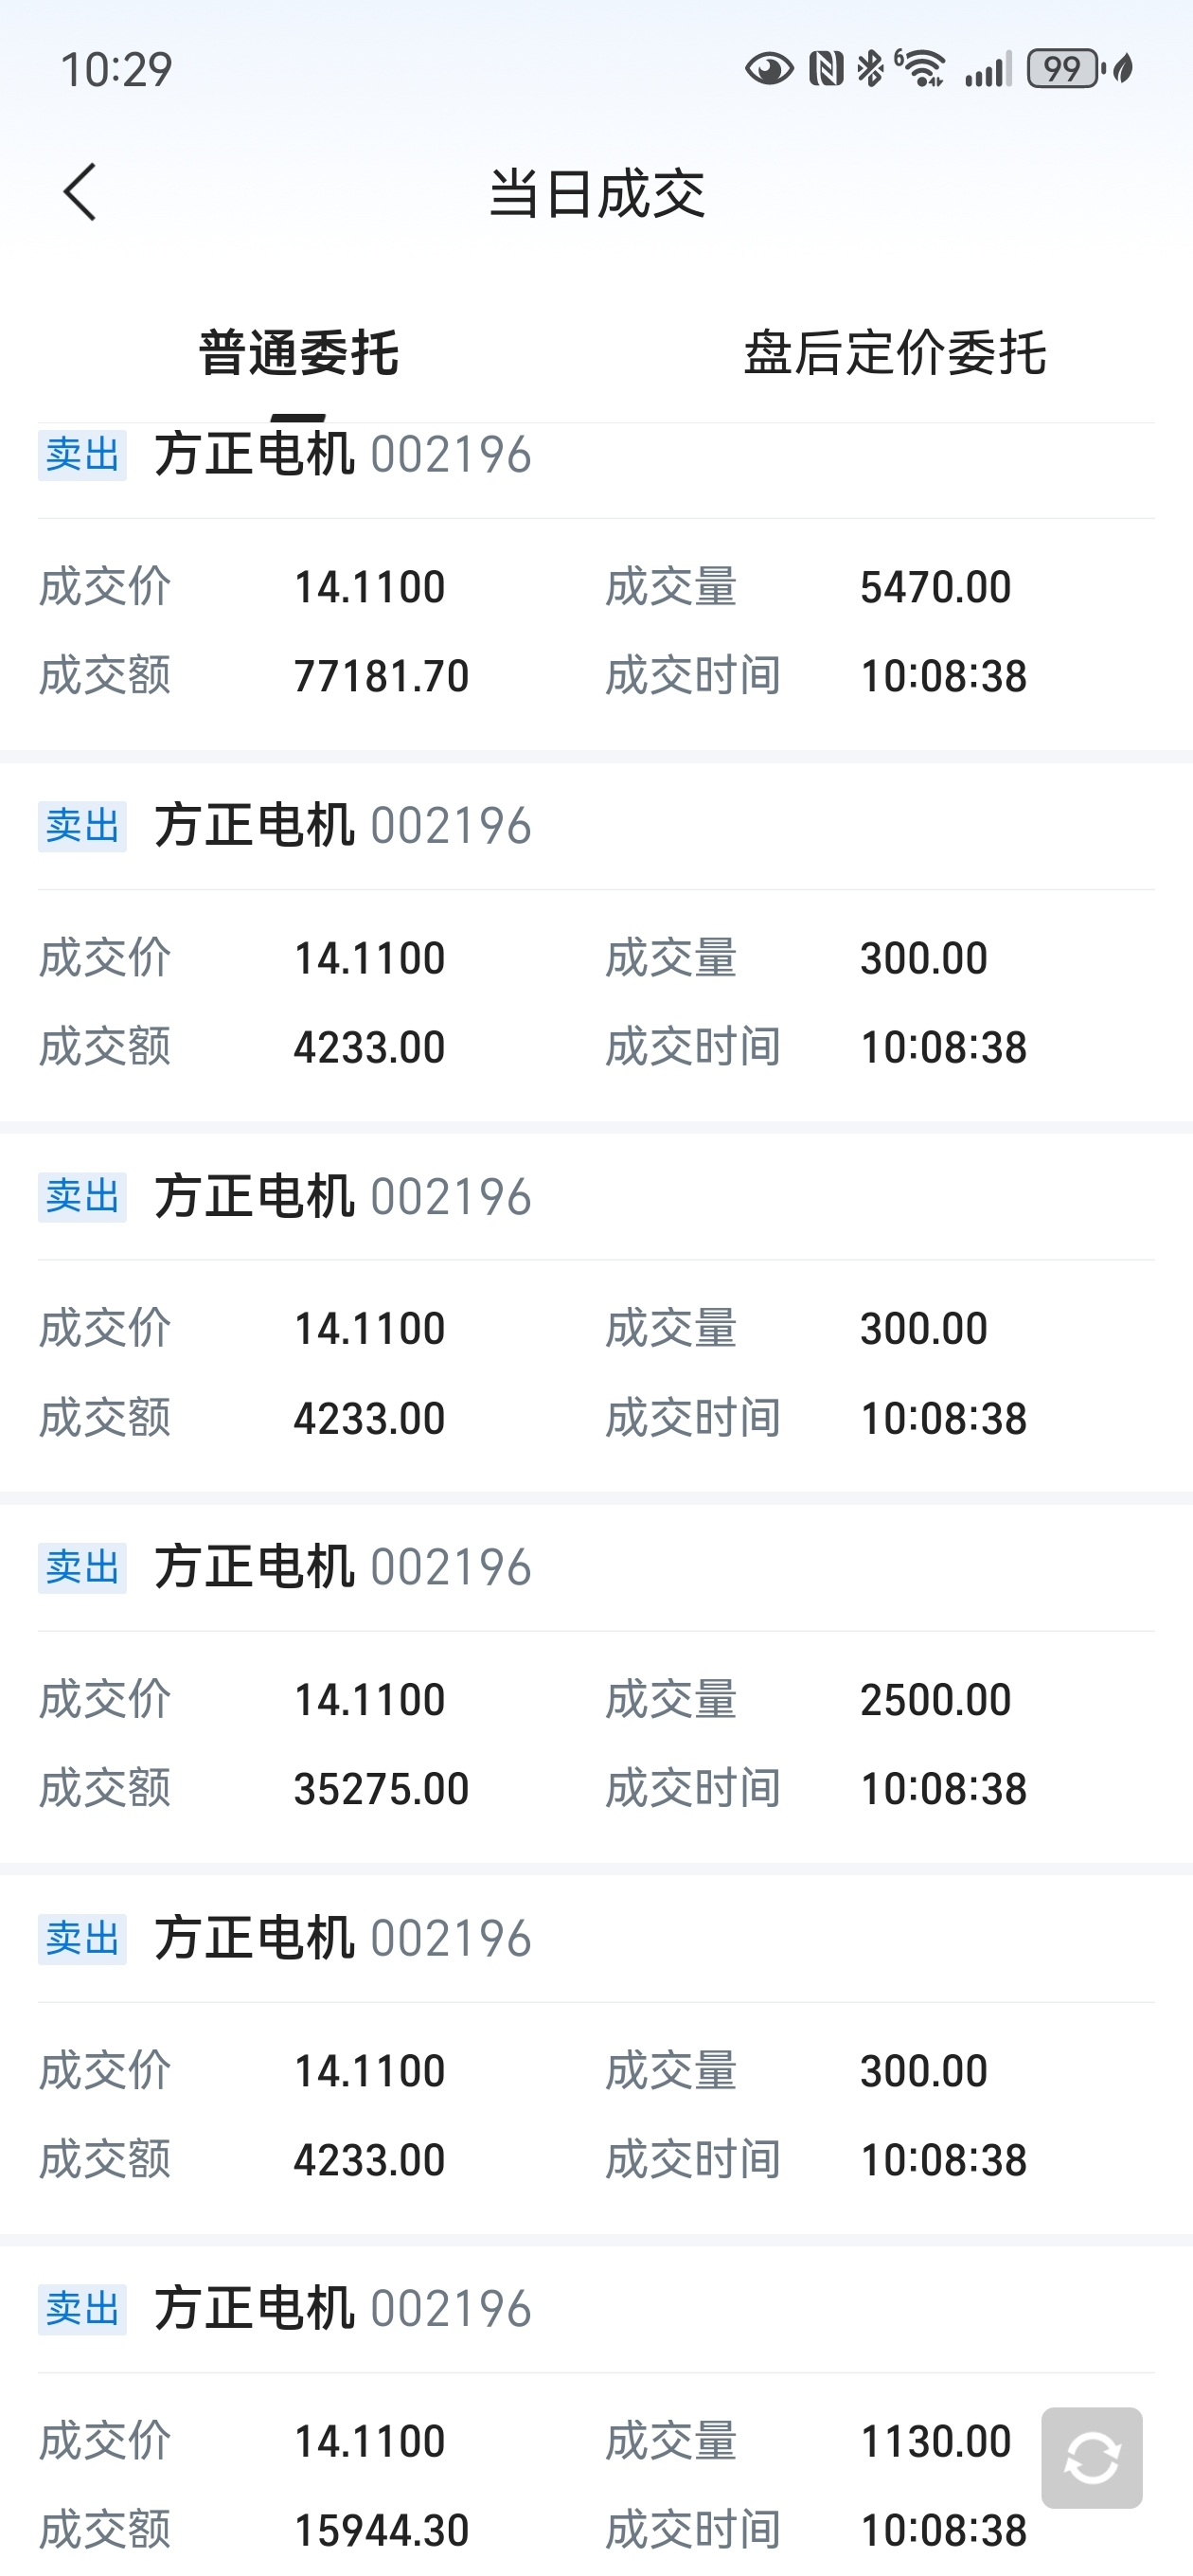
Task: Tap 成交额 35275.00 value
Action: [x=381, y=1789]
